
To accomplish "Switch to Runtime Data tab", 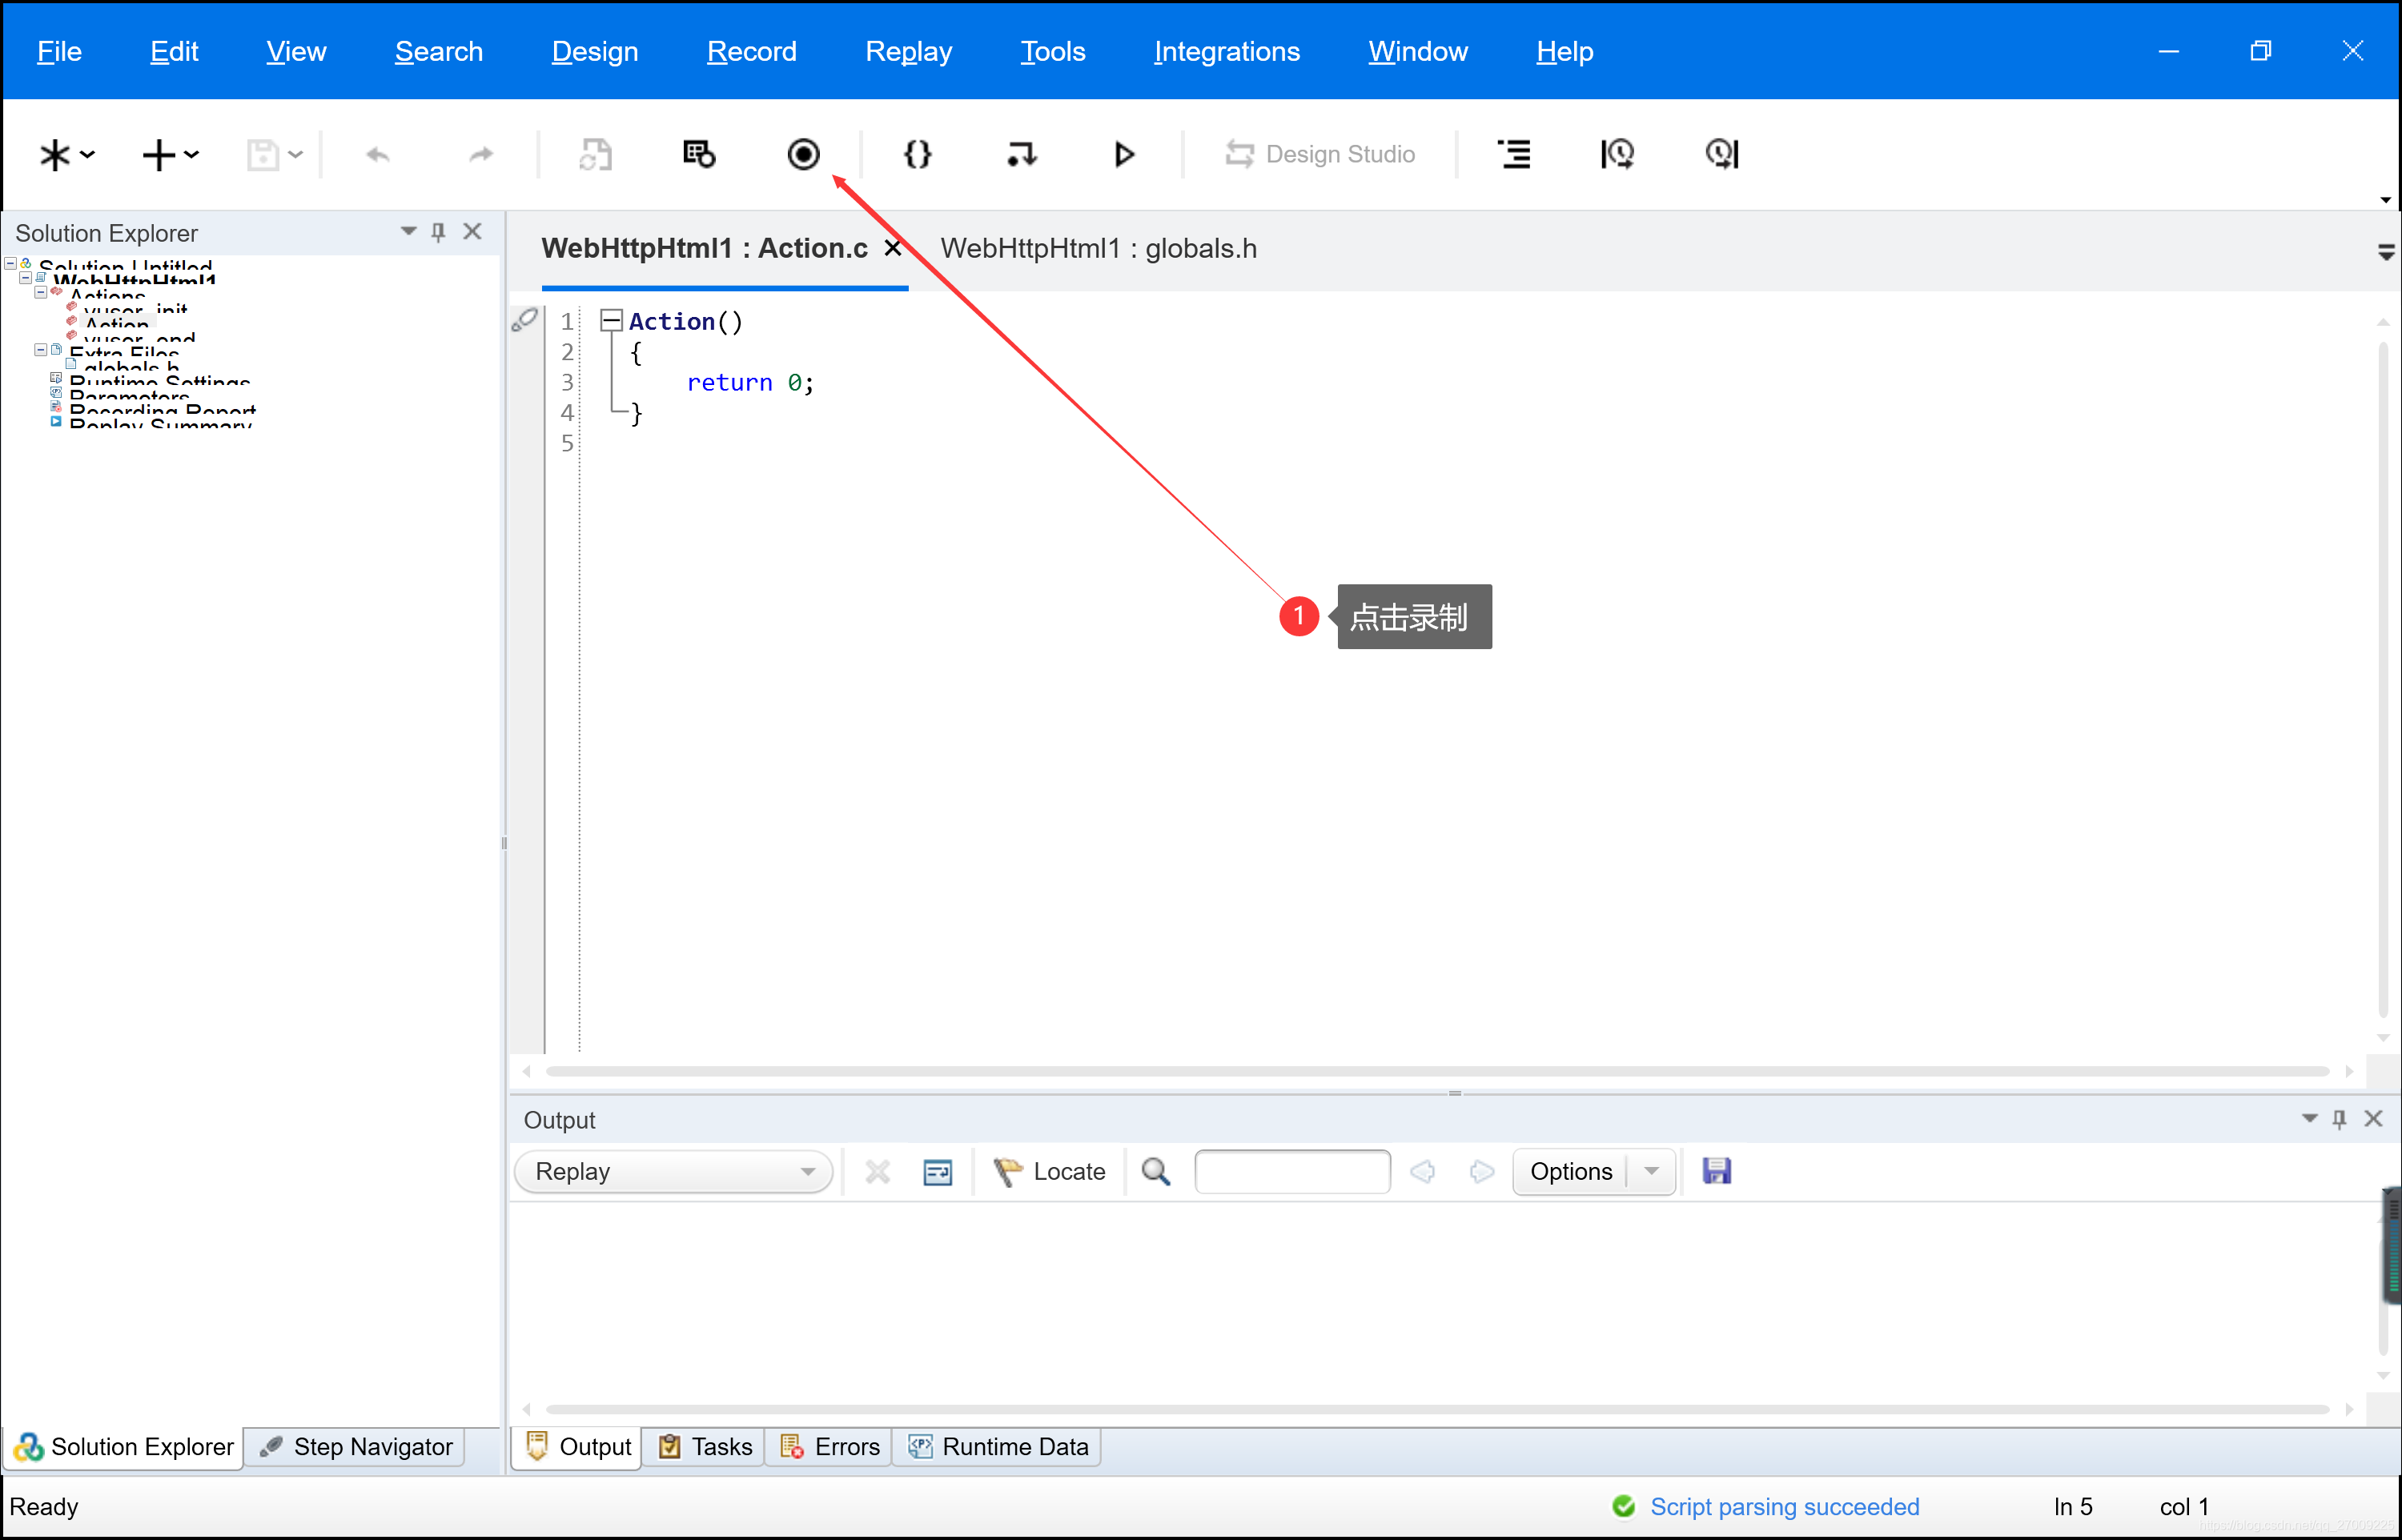I will pos(997,1447).
